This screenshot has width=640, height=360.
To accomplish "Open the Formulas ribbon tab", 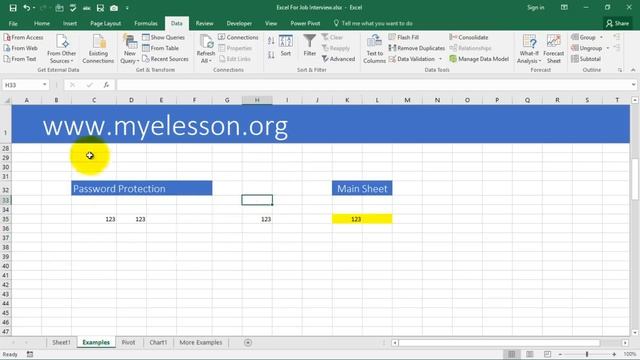I will [146, 24].
